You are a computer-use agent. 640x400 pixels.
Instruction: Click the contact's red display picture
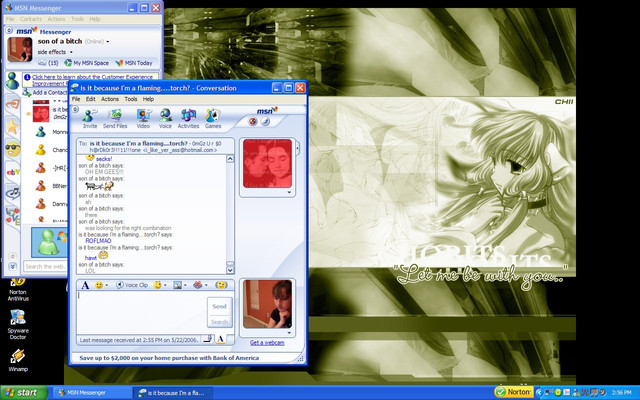click(267, 163)
